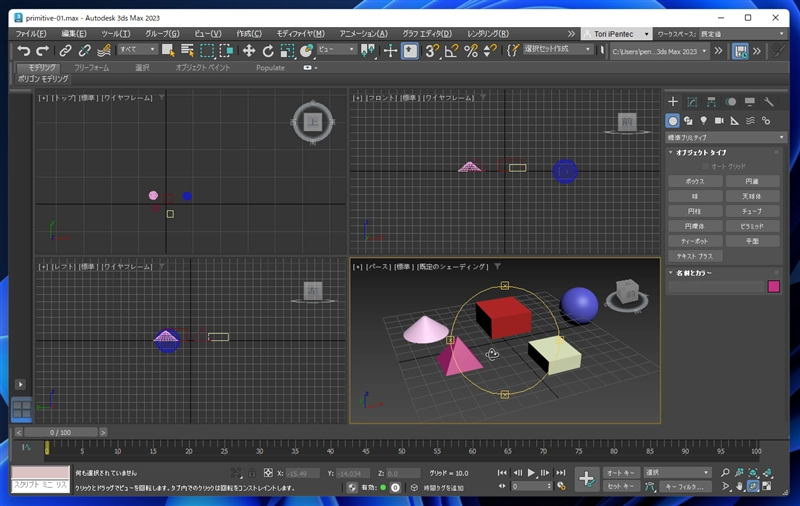Click the Select and Place icon

click(x=306, y=50)
